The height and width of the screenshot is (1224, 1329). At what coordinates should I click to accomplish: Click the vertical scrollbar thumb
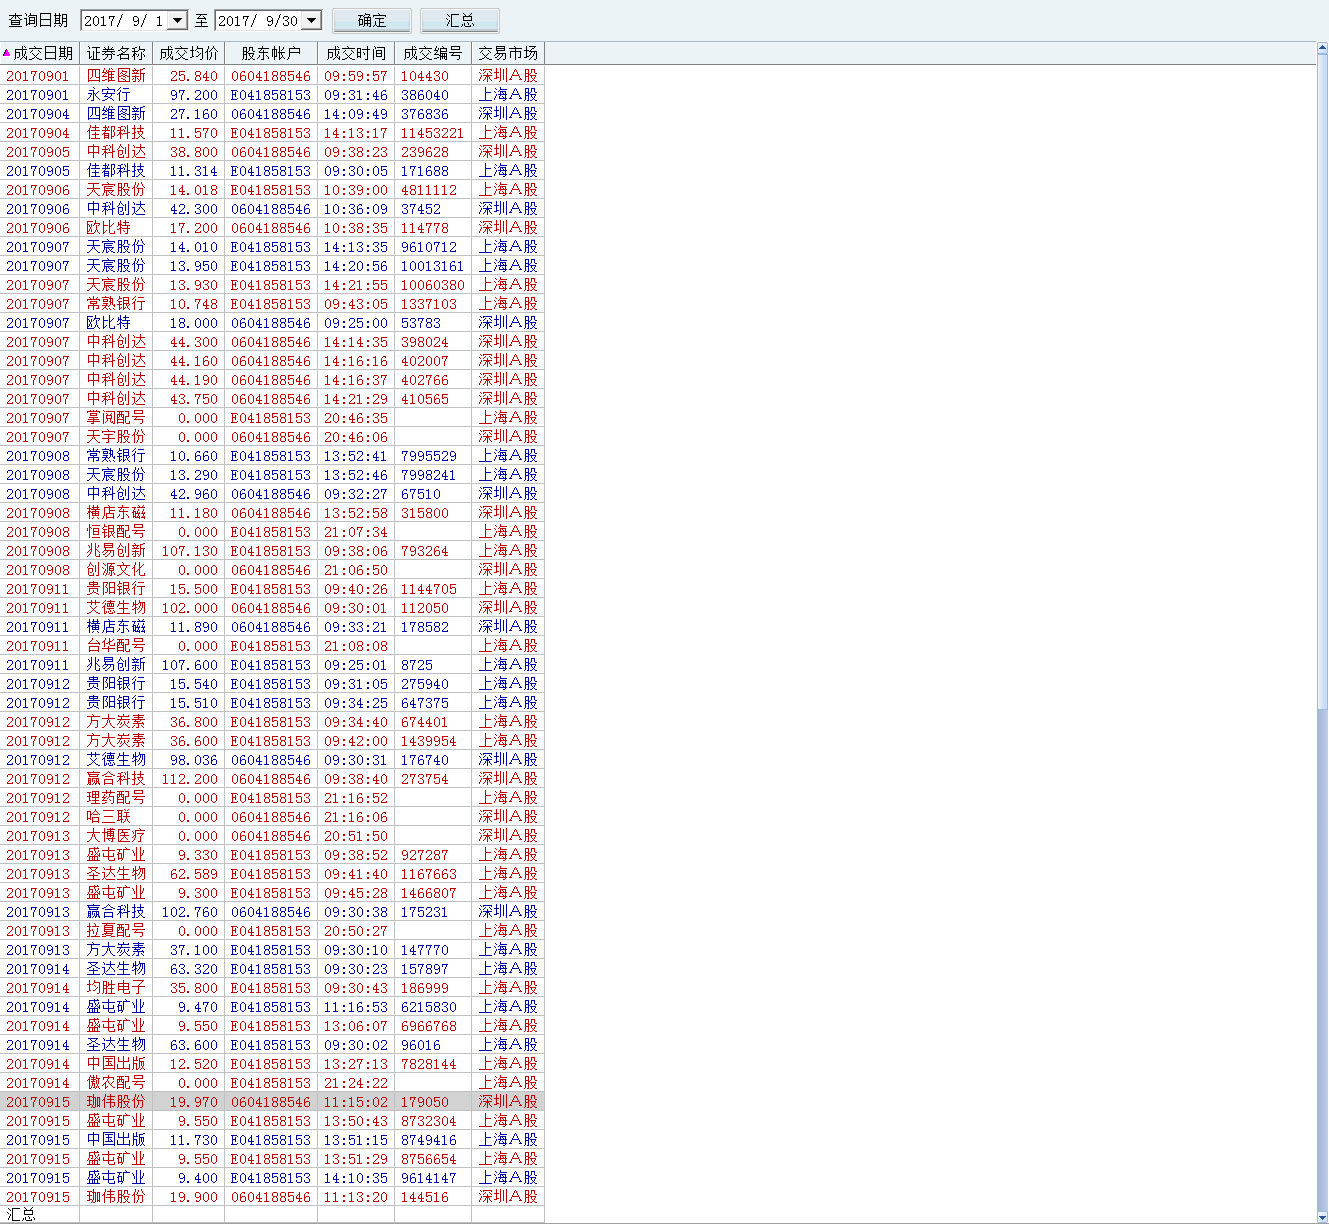pos(1322,380)
